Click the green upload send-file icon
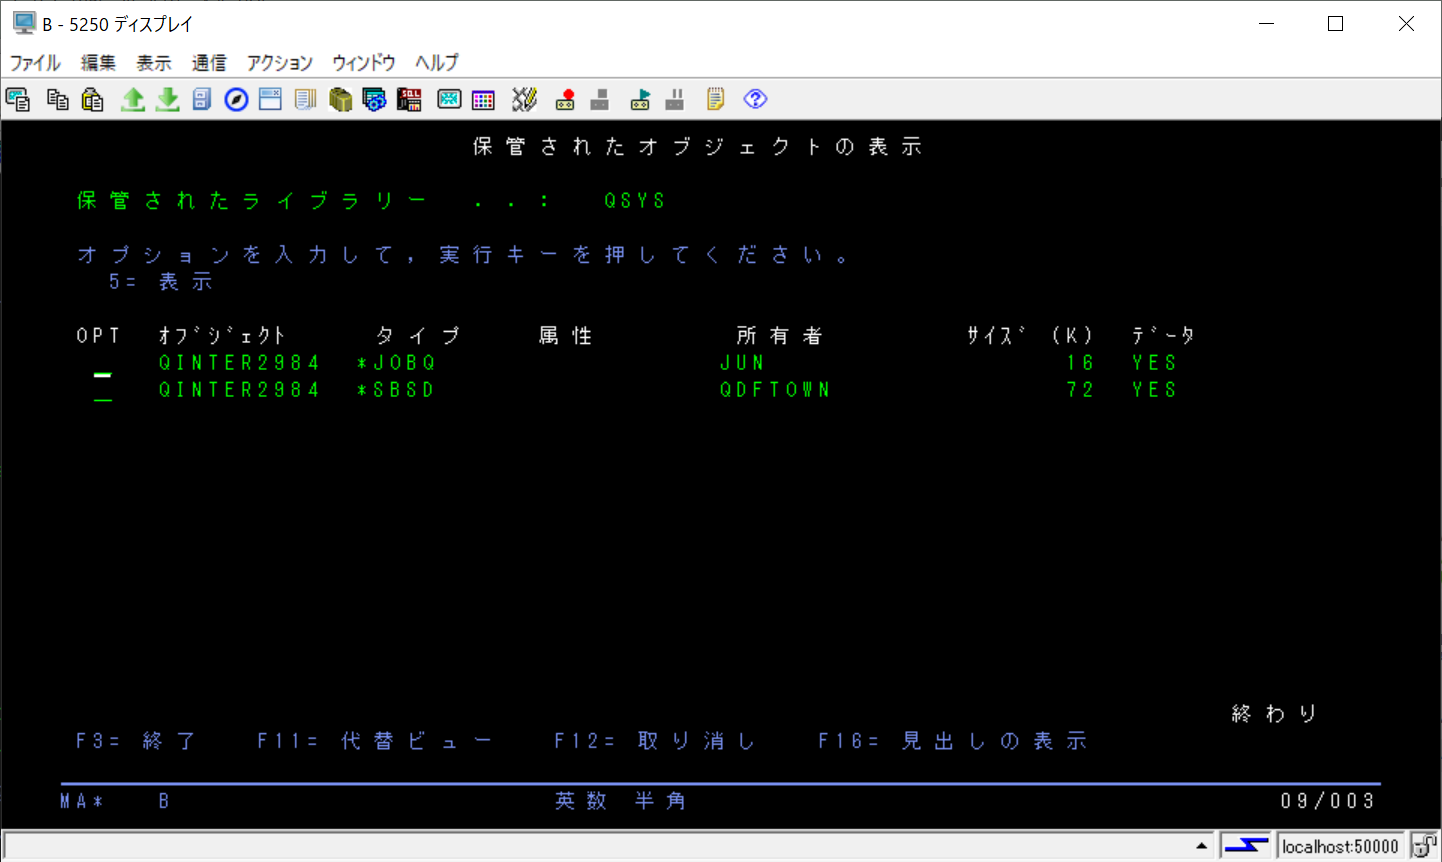The width and height of the screenshot is (1442, 862). [132, 99]
